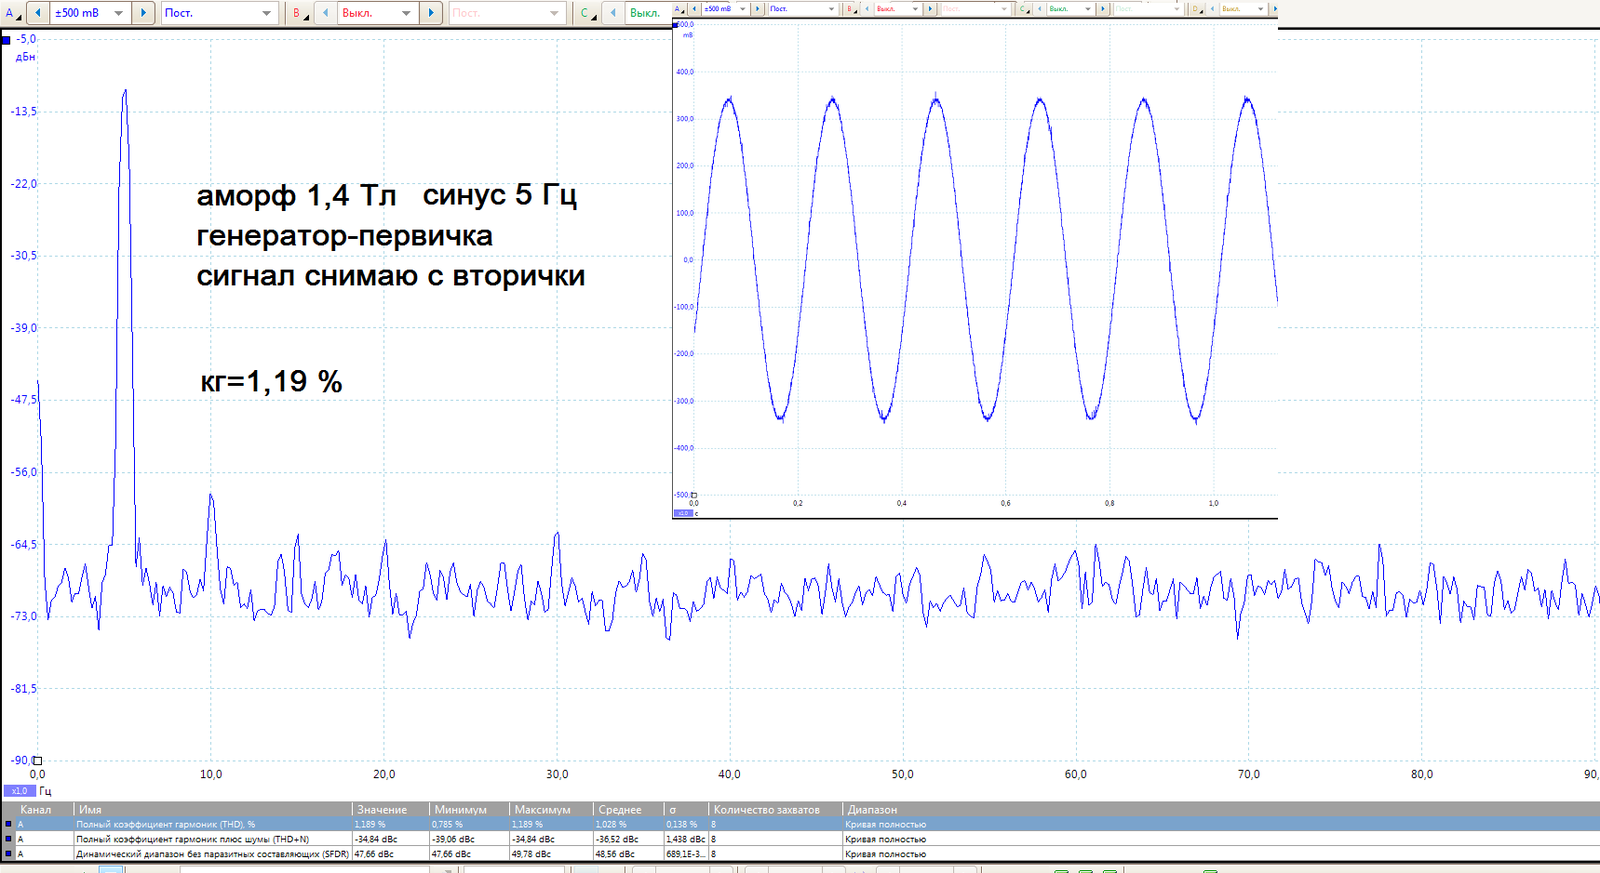The height and width of the screenshot is (873, 1600).
Task: Click the σ column header
Action: (686, 809)
